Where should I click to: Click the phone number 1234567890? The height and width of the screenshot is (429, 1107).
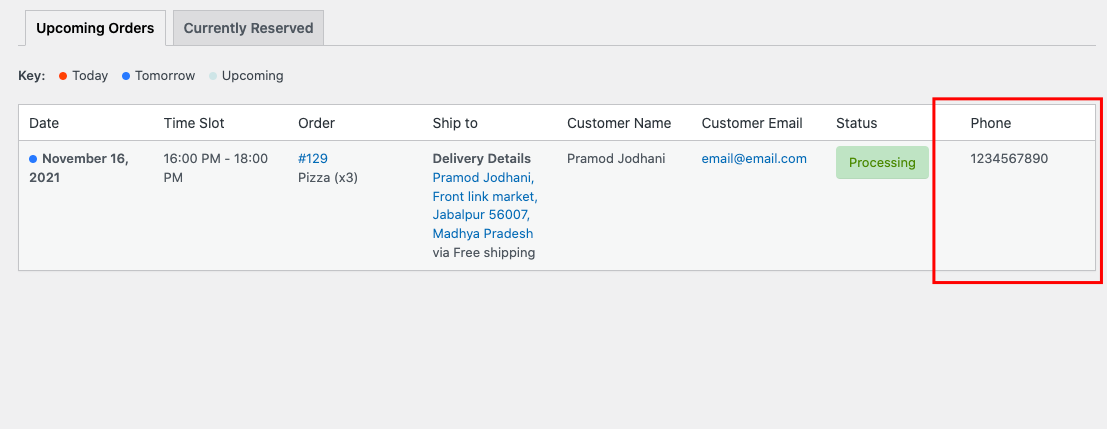coord(1009,158)
